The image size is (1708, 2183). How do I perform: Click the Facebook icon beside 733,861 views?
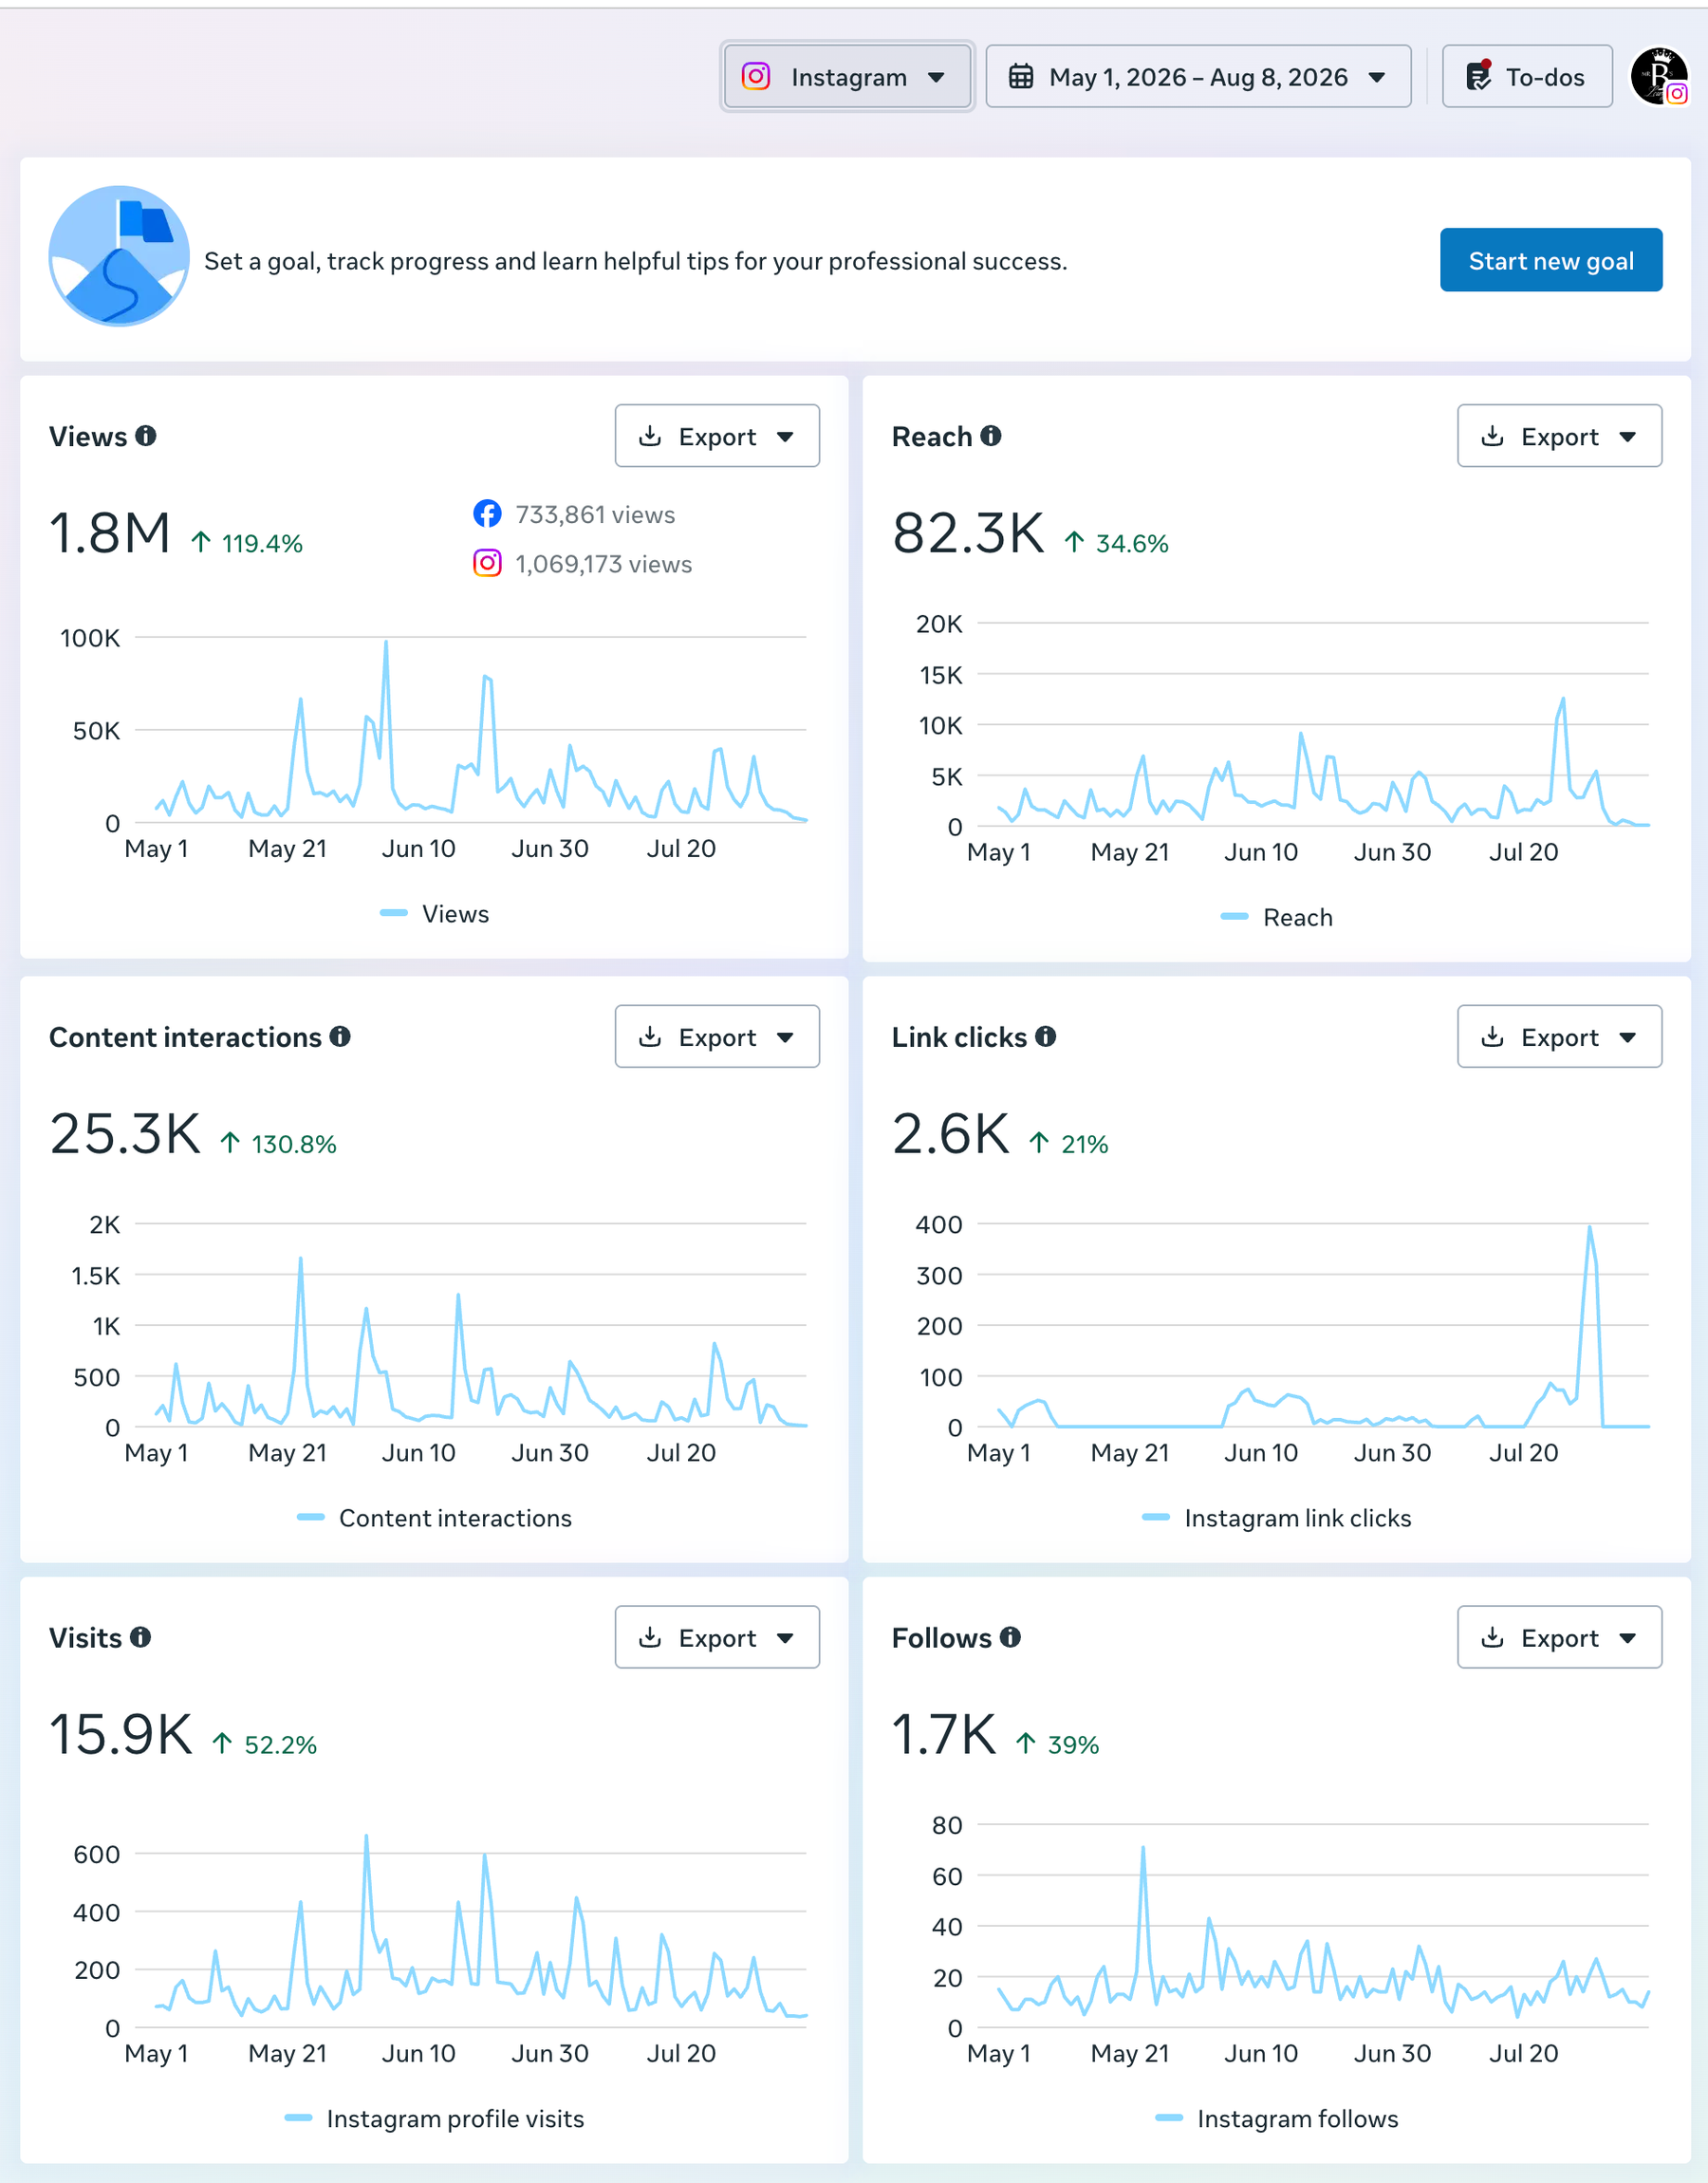tap(487, 514)
